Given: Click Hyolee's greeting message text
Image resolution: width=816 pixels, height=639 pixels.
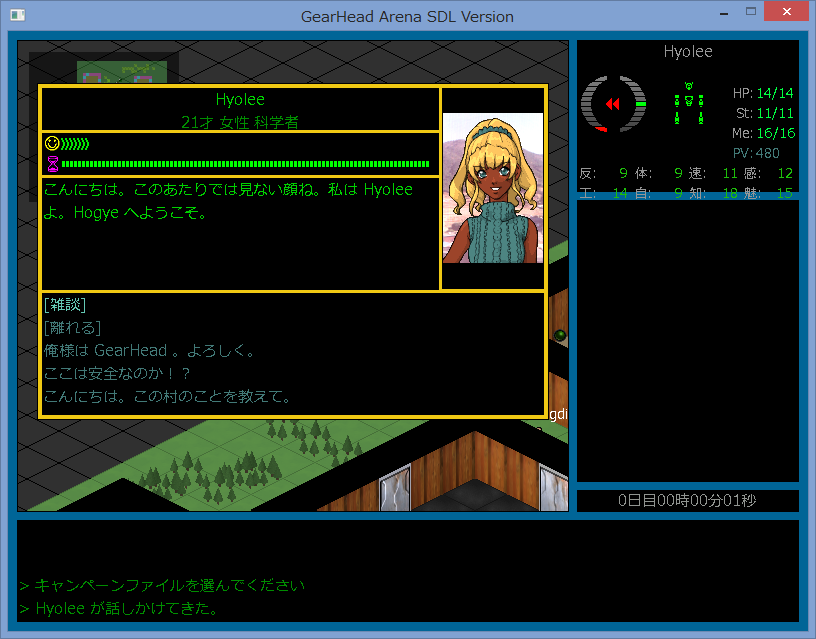Looking at the screenshot, I should pyautogui.click(x=228, y=201).
